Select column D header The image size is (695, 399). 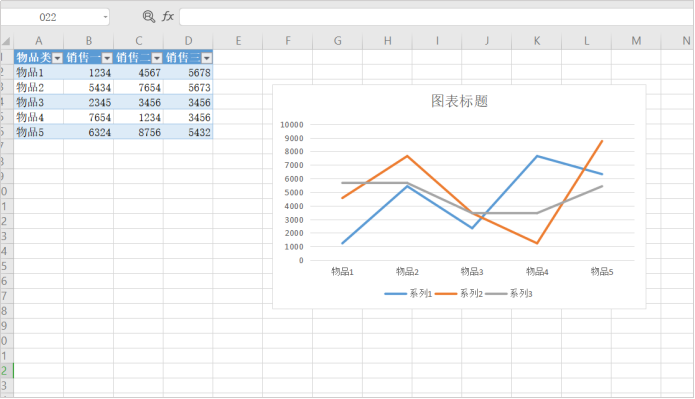click(188, 41)
